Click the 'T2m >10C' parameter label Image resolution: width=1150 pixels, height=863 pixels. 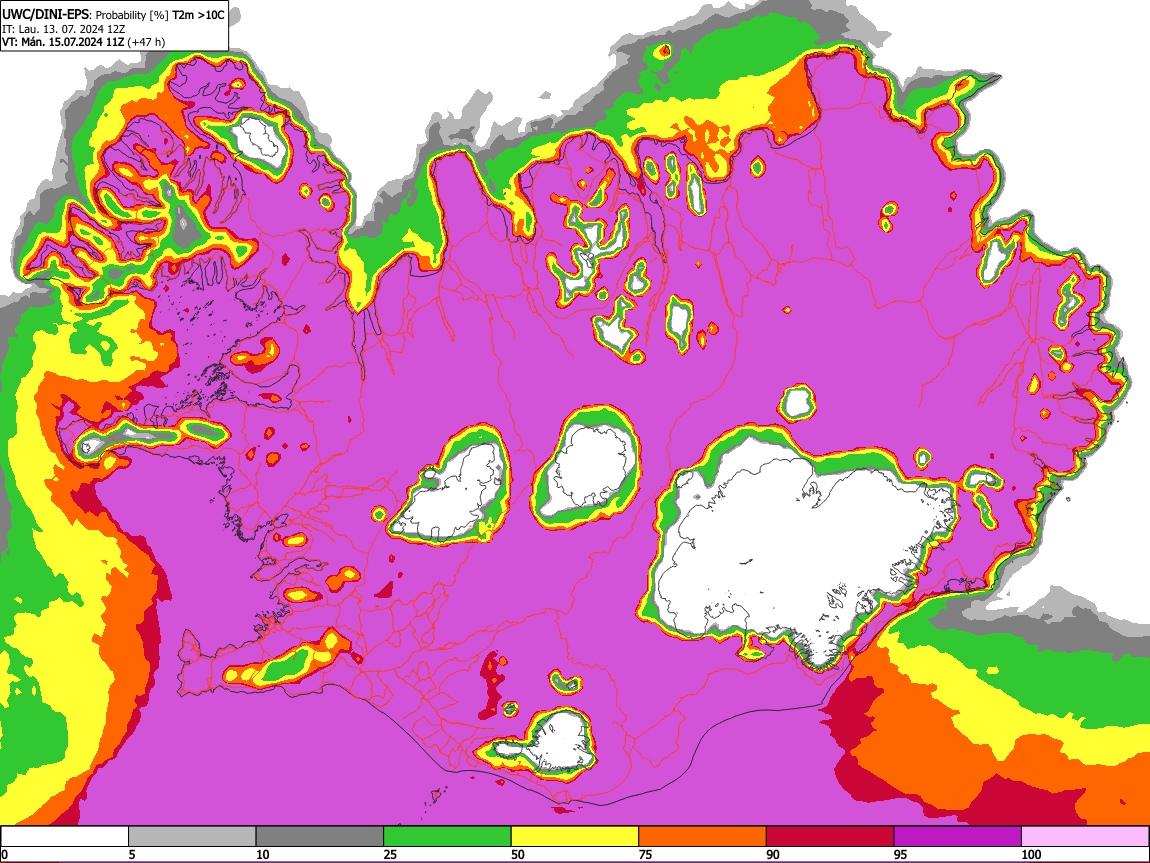pyautogui.click(x=198, y=15)
